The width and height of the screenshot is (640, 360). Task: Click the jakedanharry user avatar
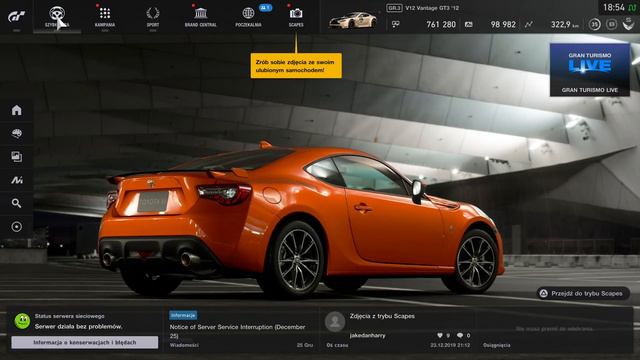point(335,322)
